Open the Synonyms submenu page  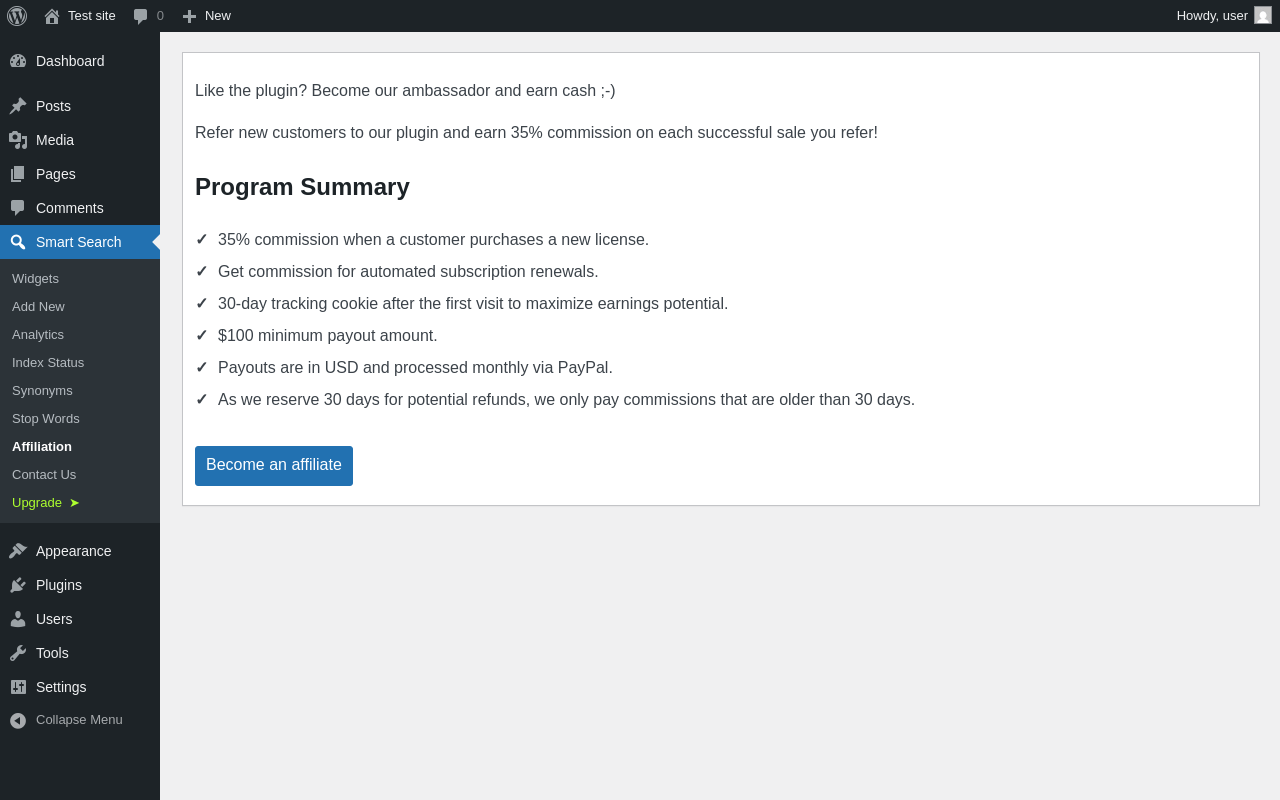[42, 391]
